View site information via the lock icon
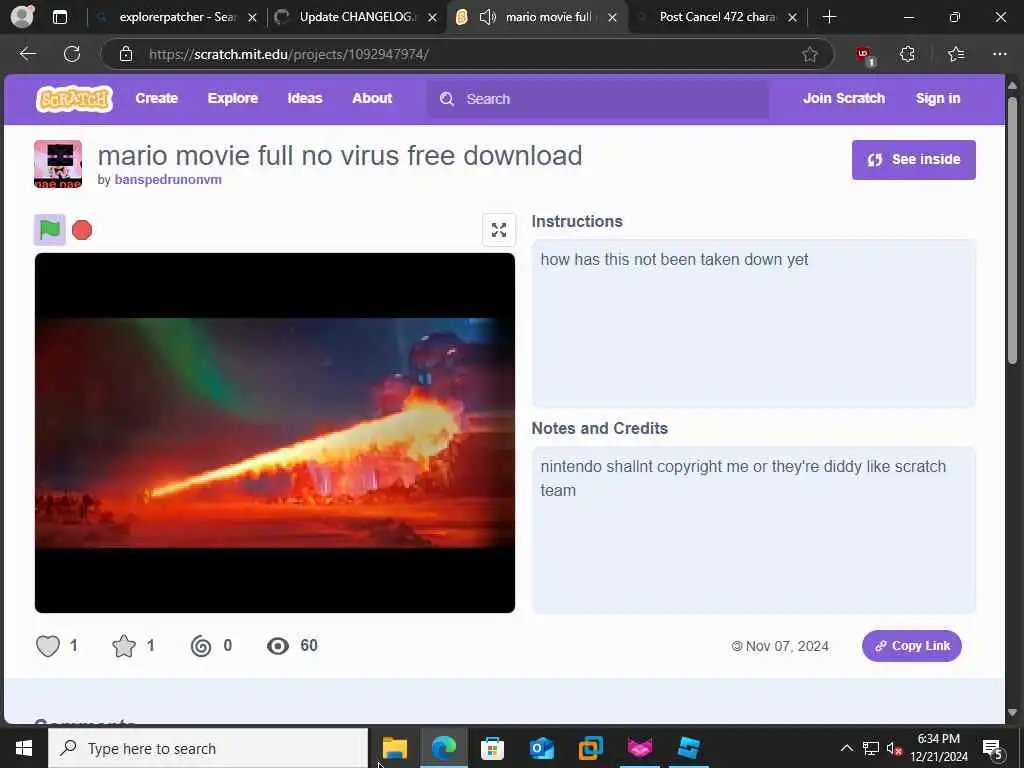The width and height of the screenshot is (1024, 768). (126, 54)
